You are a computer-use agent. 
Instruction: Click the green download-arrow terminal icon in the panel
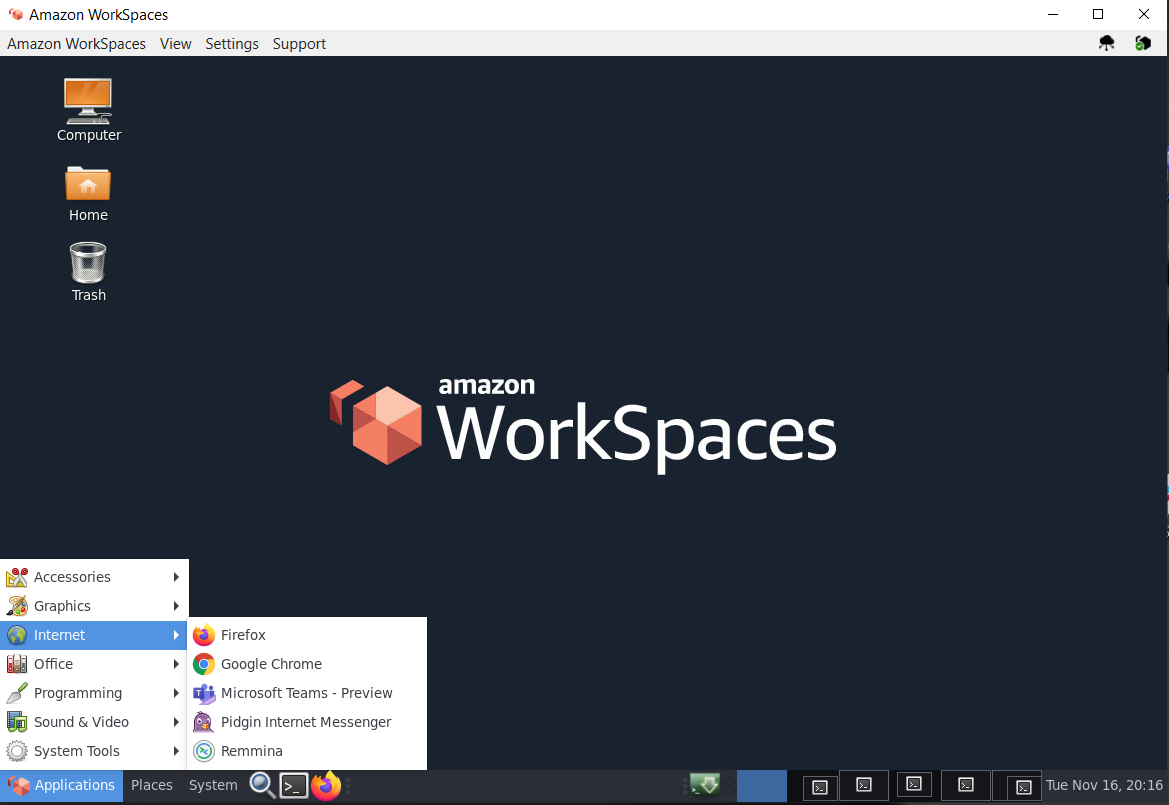tap(705, 784)
